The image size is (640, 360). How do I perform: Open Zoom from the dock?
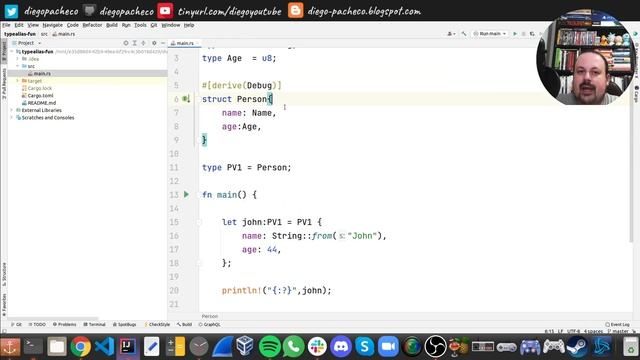pyautogui.click(x=388, y=347)
